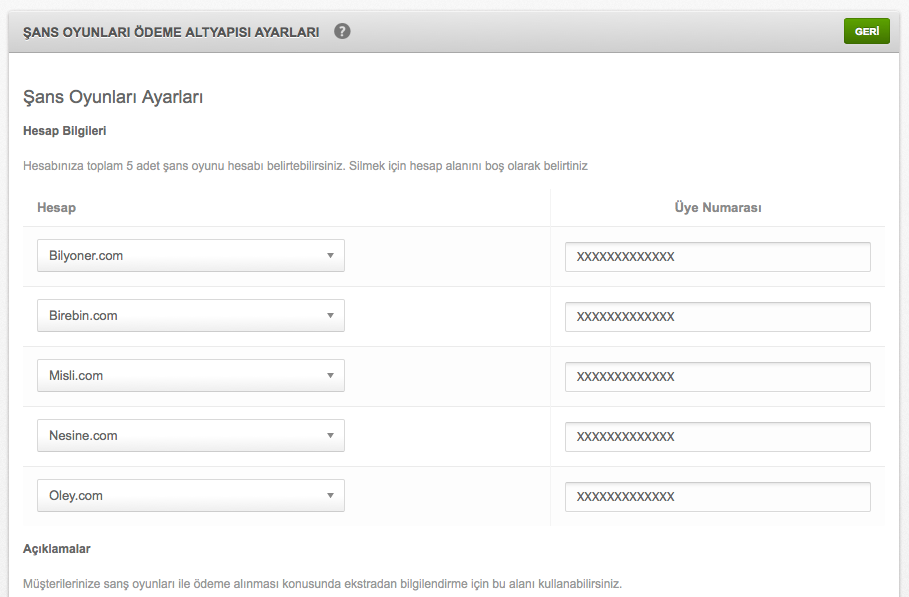This screenshot has height=597, width=909.
Task: Click the ŞANS OYUNLARI ÖDEME ALTYAPISI AYARLARI title
Action: [x=171, y=32]
